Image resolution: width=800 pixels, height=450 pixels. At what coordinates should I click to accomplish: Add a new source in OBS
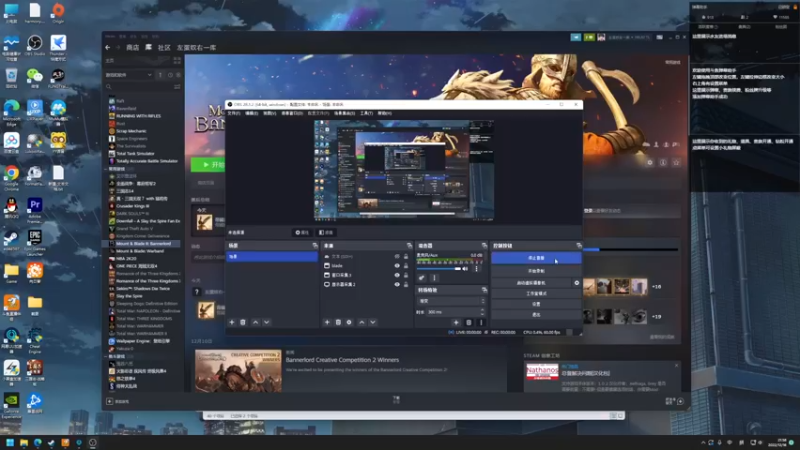(327, 322)
